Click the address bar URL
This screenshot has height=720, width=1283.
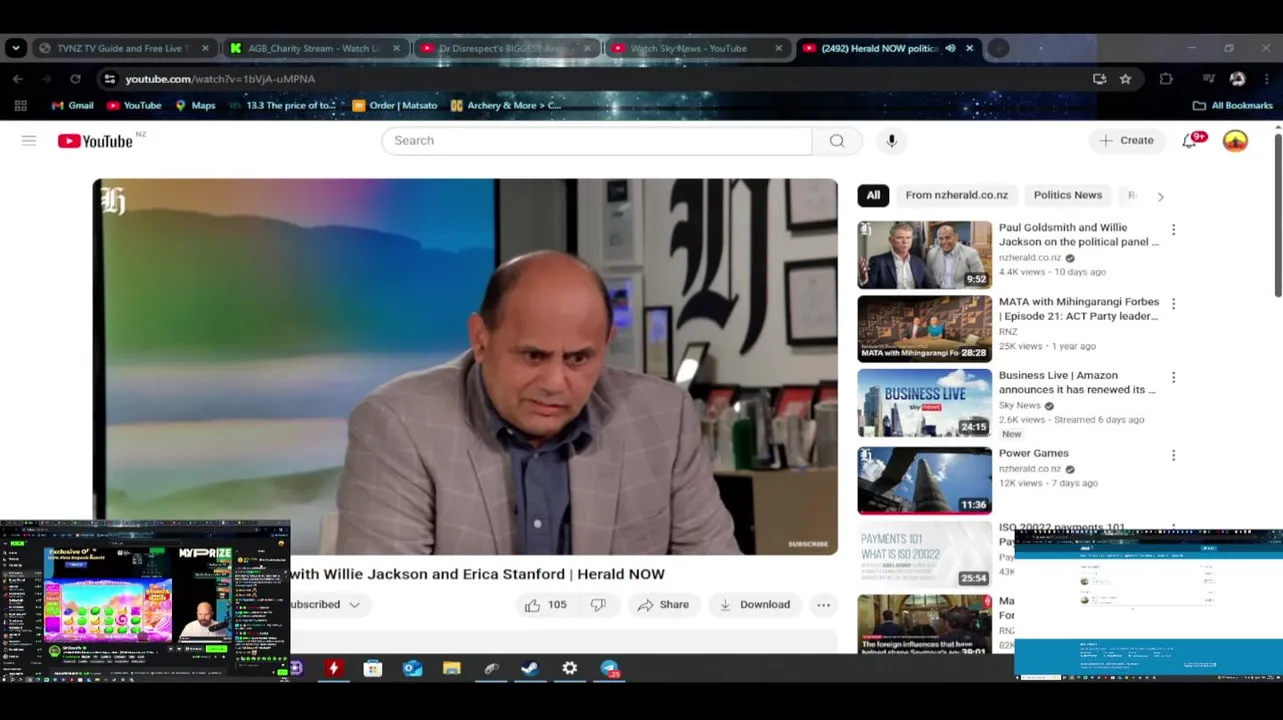220,79
